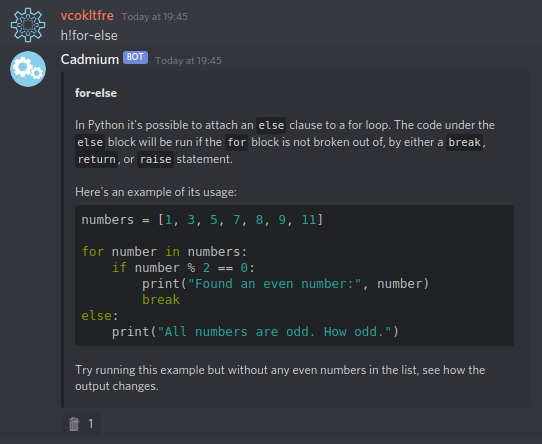Click the bold 'for-else' embed title
This screenshot has width=542, height=444.
(x=96, y=93)
